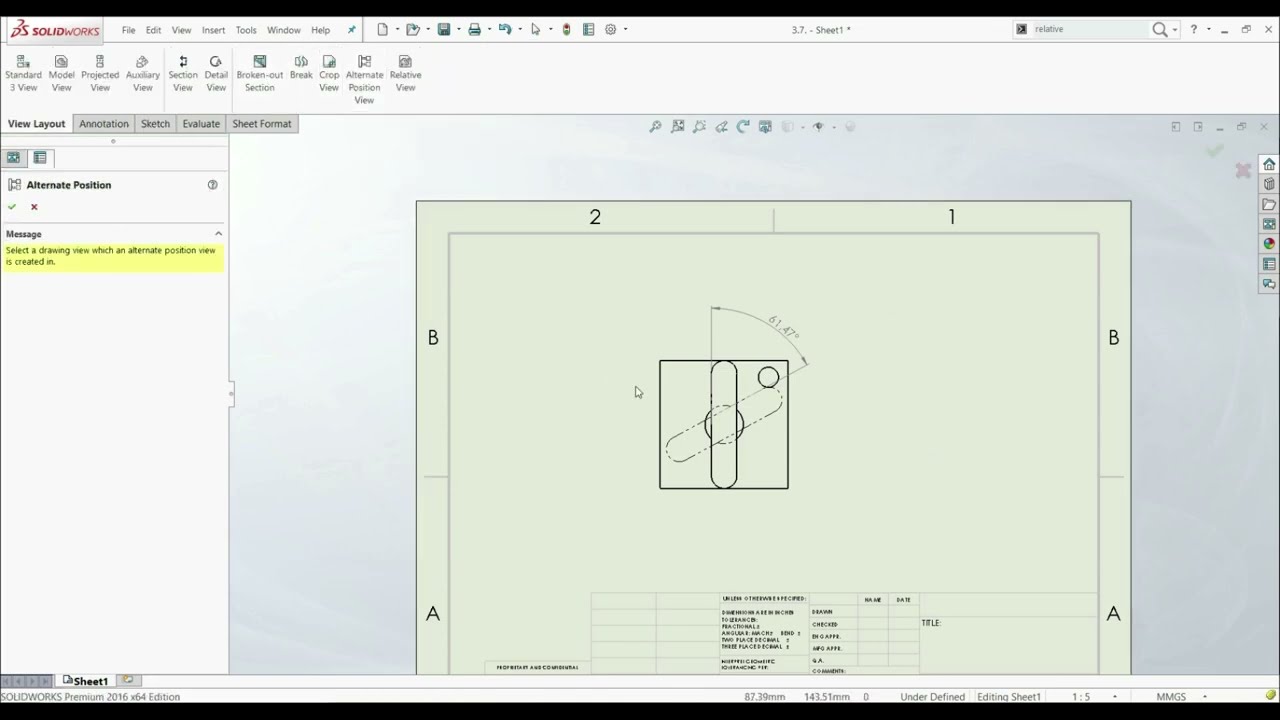Cancel Alternate Position with red X
Image resolution: width=1280 pixels, height=720 pixels.
34,207
